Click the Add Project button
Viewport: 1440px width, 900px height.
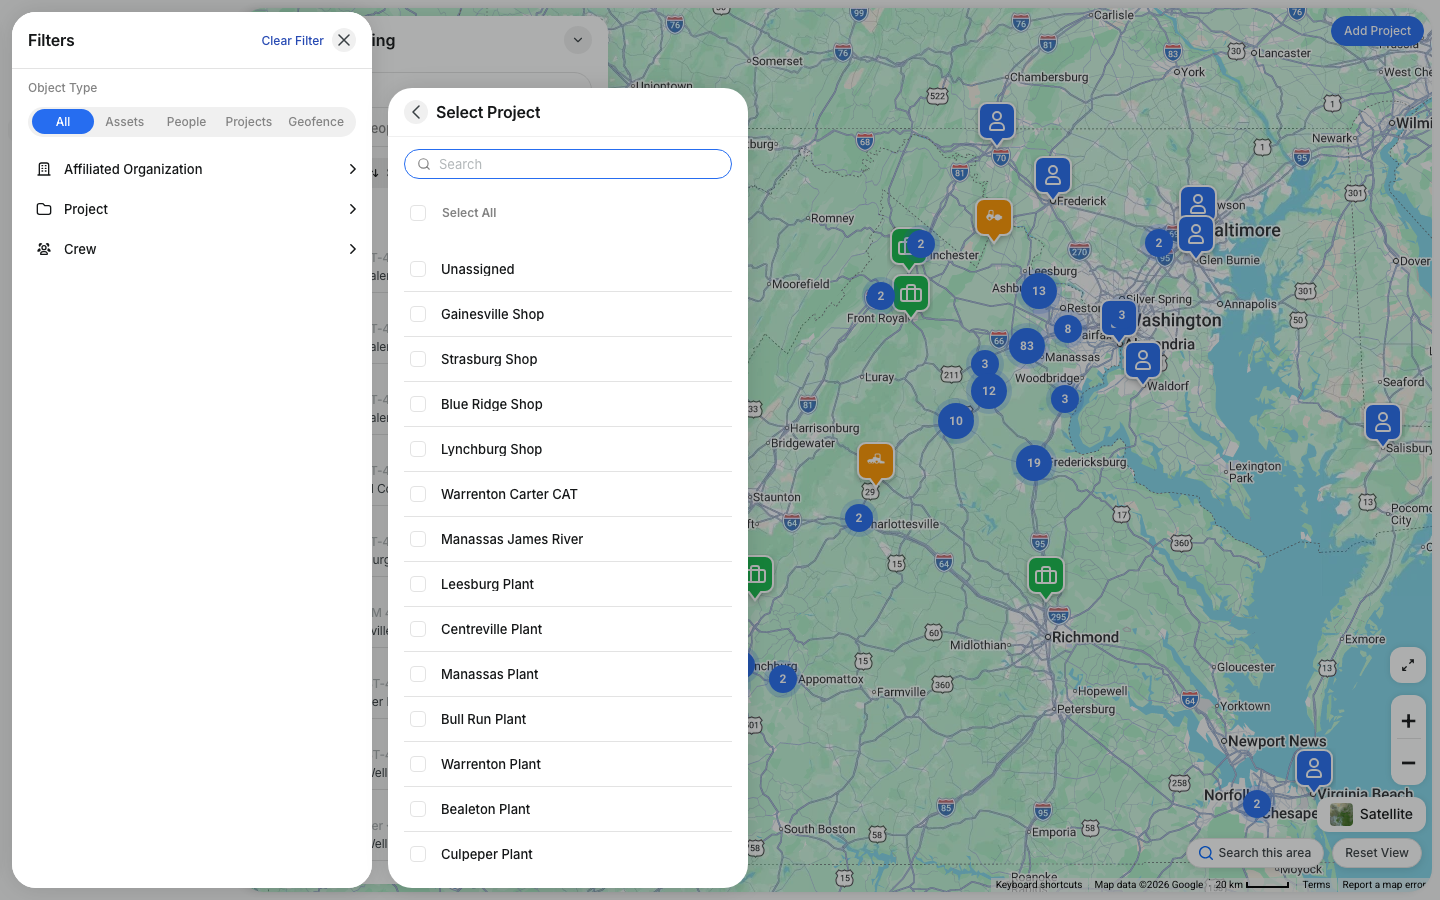1377,31
